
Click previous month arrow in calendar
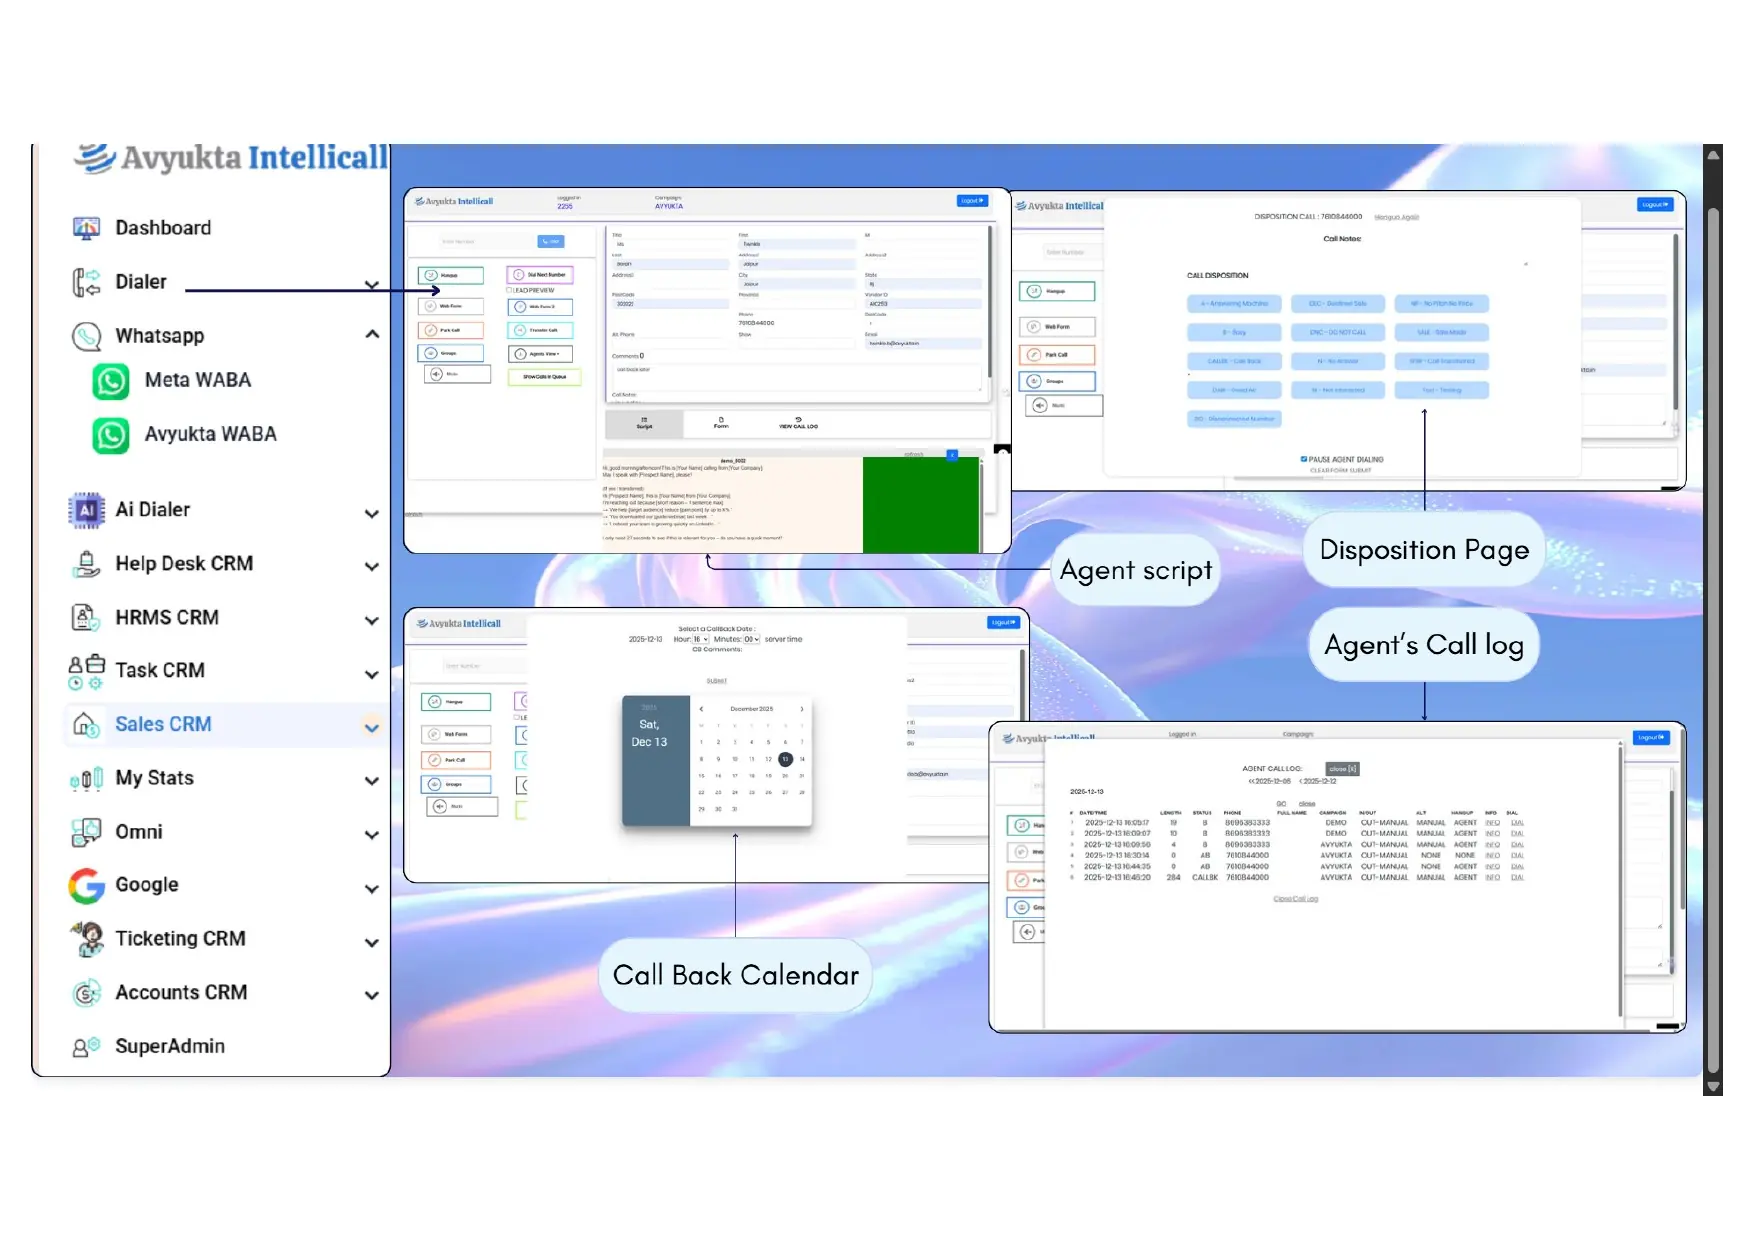701,709
